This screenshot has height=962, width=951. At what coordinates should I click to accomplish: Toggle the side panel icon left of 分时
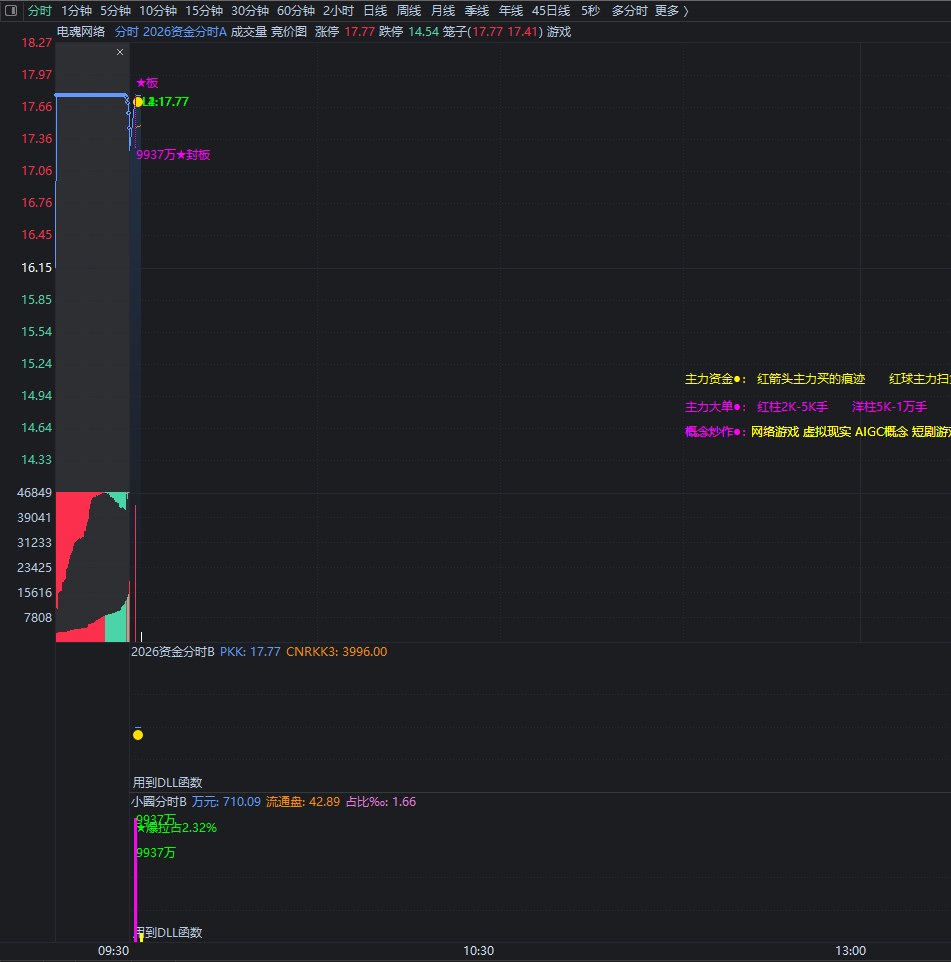11,10
